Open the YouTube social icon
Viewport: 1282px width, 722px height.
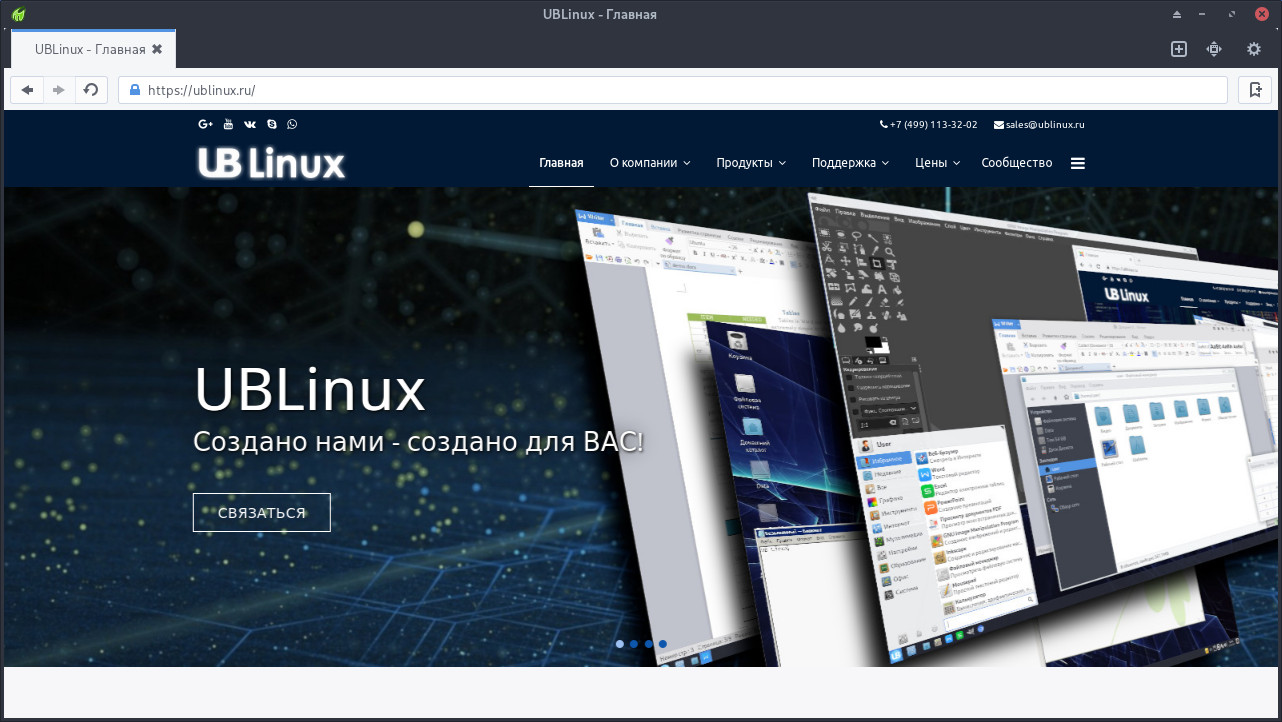pos(228,124)
